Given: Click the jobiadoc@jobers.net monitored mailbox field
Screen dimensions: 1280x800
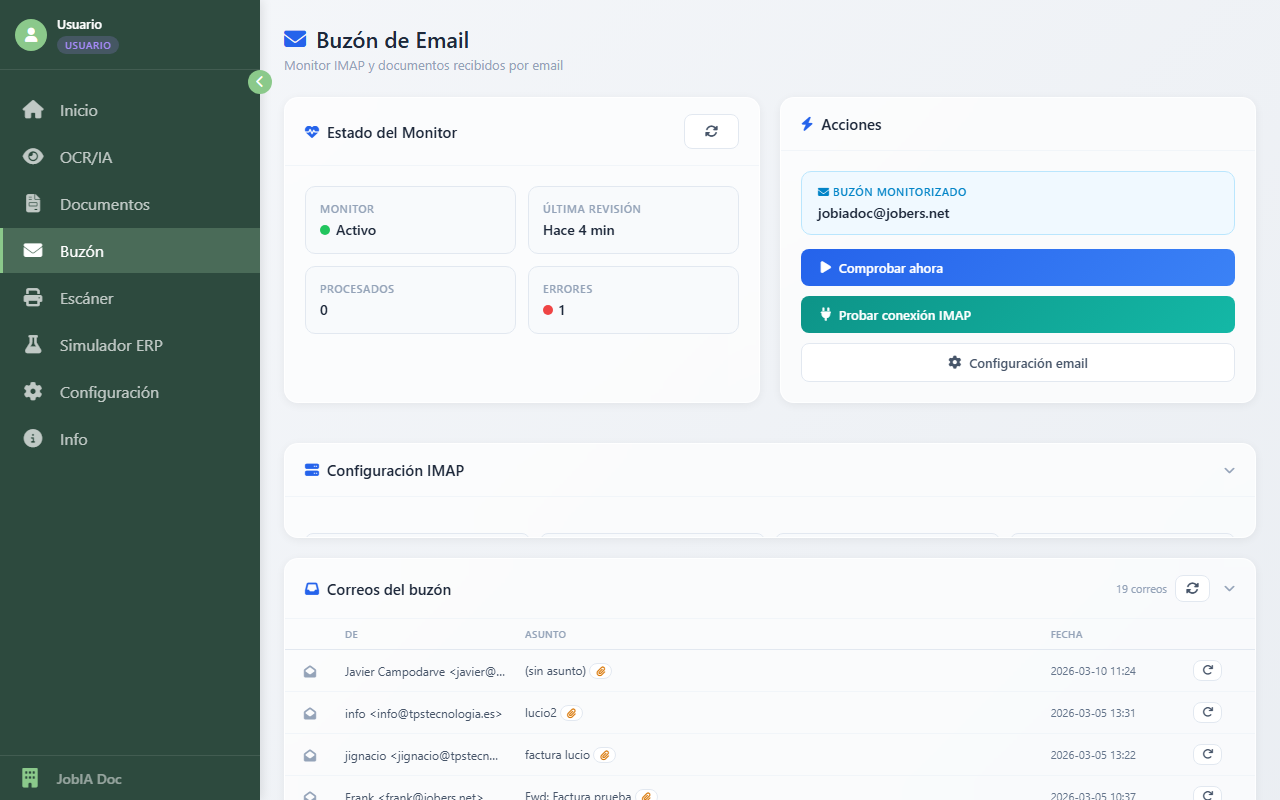Looking at the screenshot, I should click(1017, 203).
